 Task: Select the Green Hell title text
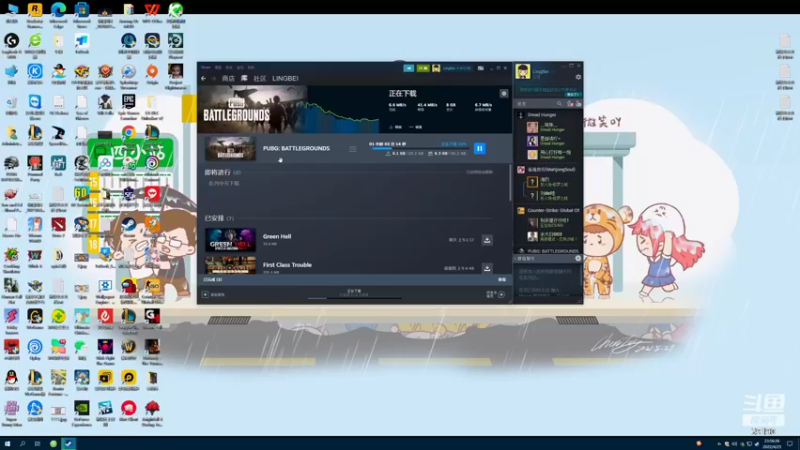click(277, 236)
